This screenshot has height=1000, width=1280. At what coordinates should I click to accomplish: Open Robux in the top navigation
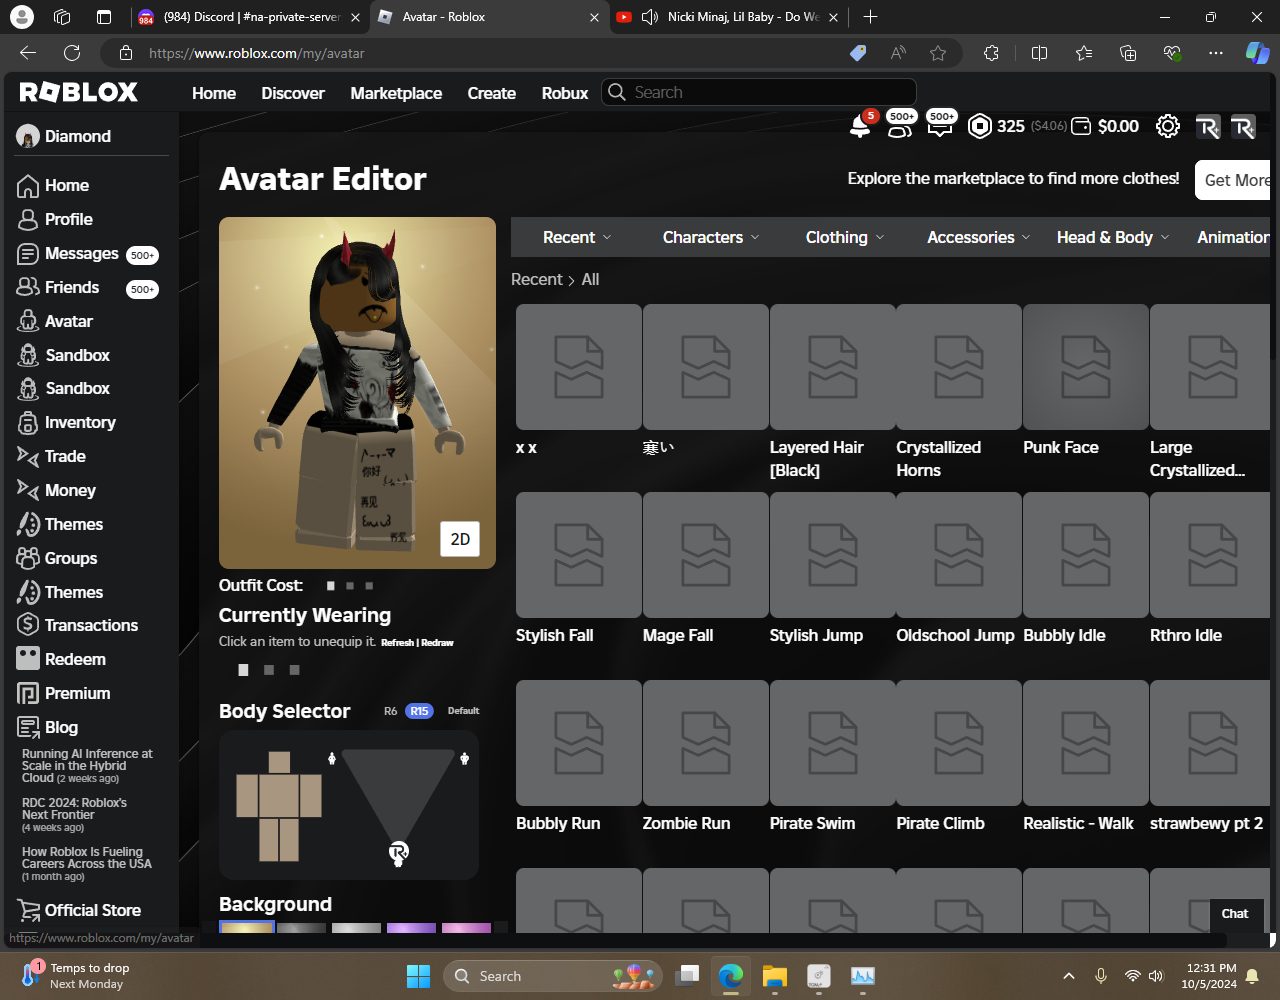565,93
